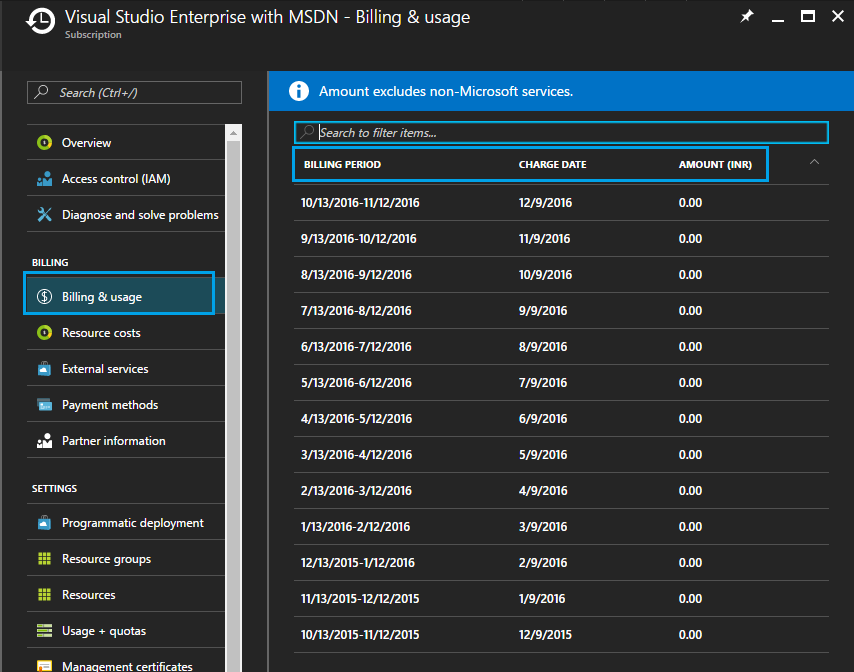This screenshot has height=672, width=854.
Task: Click the Payment methods card icon
Action: click(44, 405)
